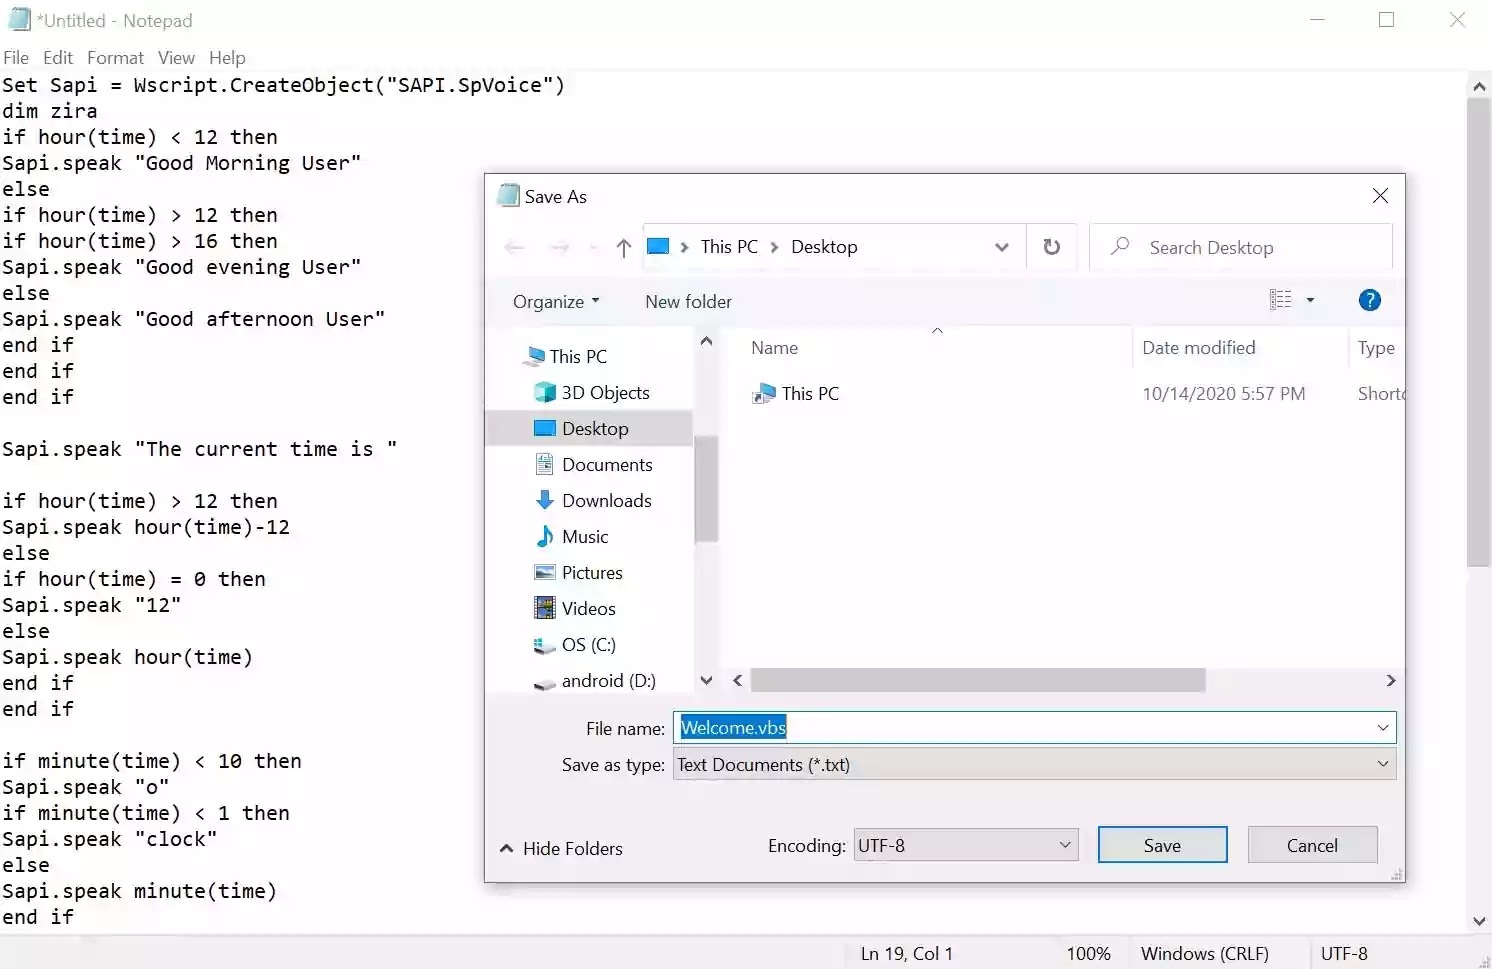The height and width of the screenshot is (969, 1492).
Task: Click the Save button
Action: [x=1162, y=844]
